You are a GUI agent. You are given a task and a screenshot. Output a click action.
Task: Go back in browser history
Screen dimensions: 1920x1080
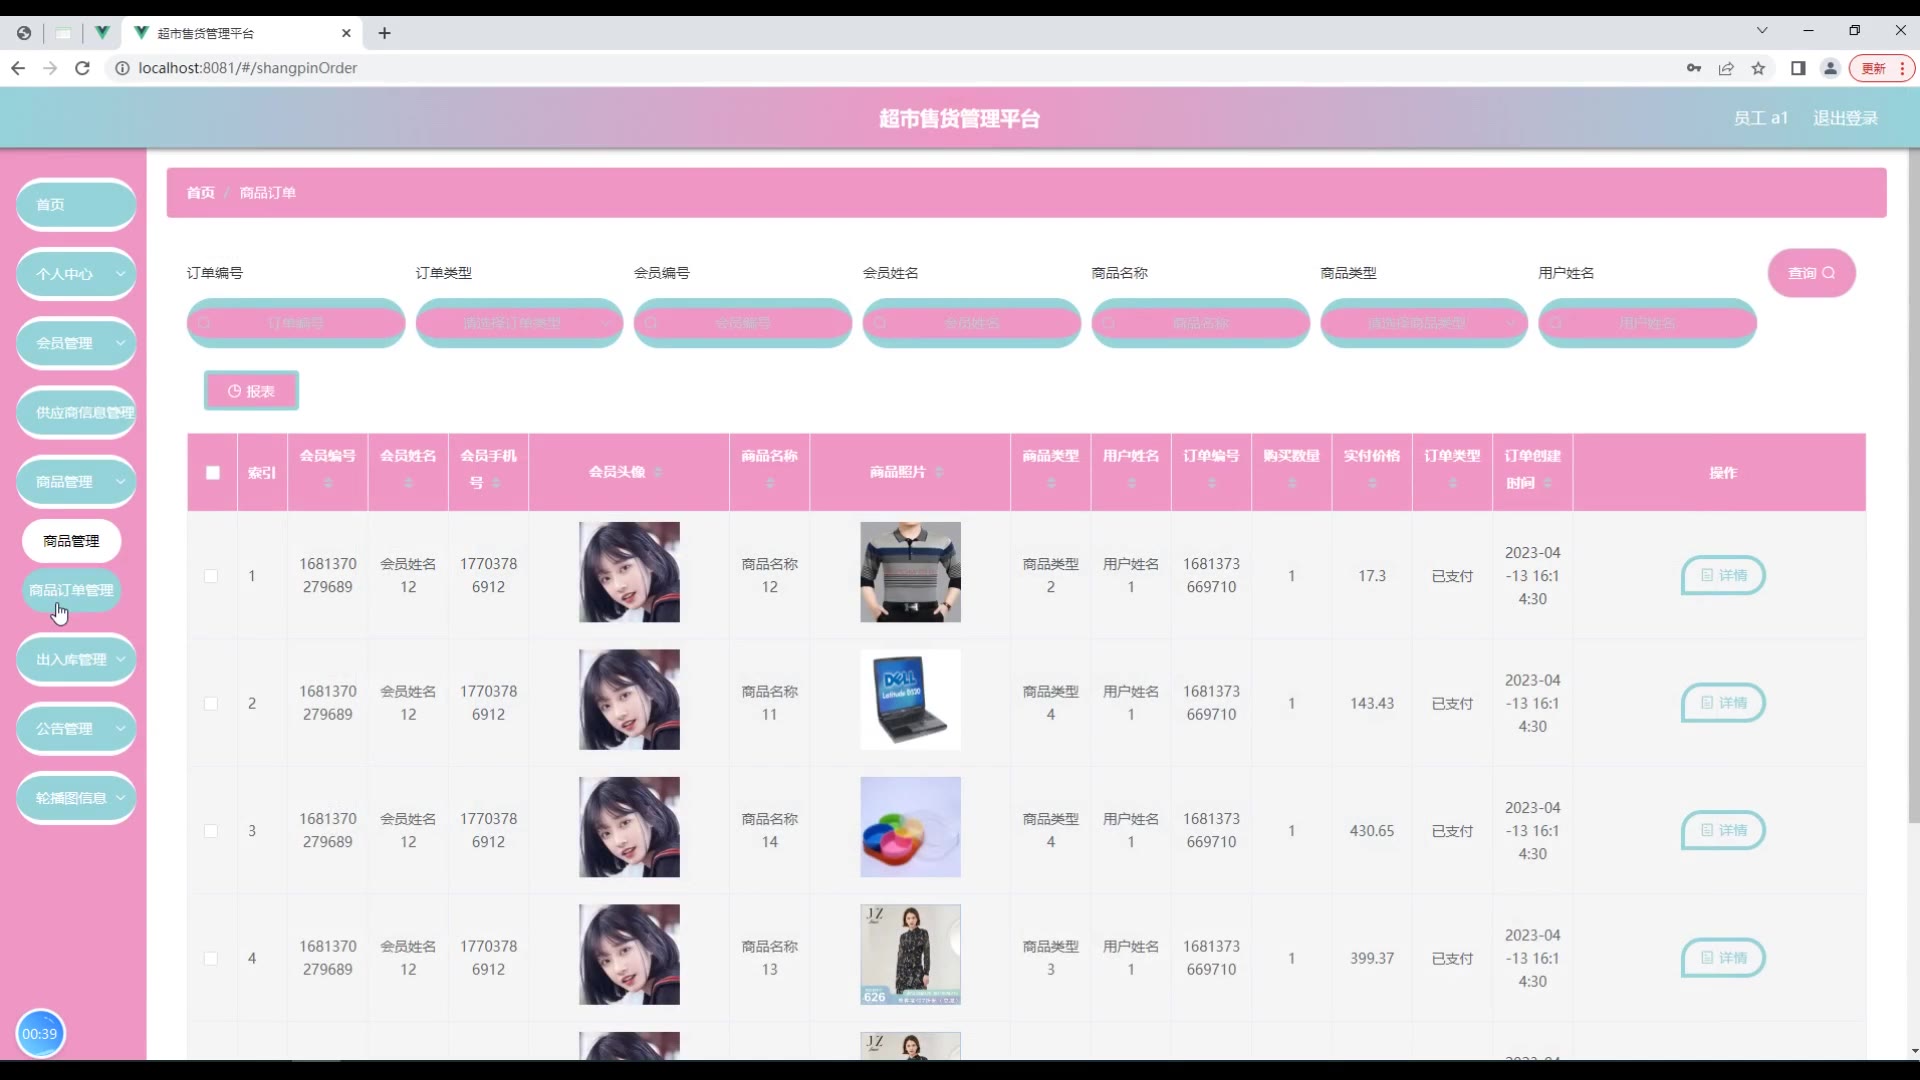pyautogui.click(x=18, y=68)
